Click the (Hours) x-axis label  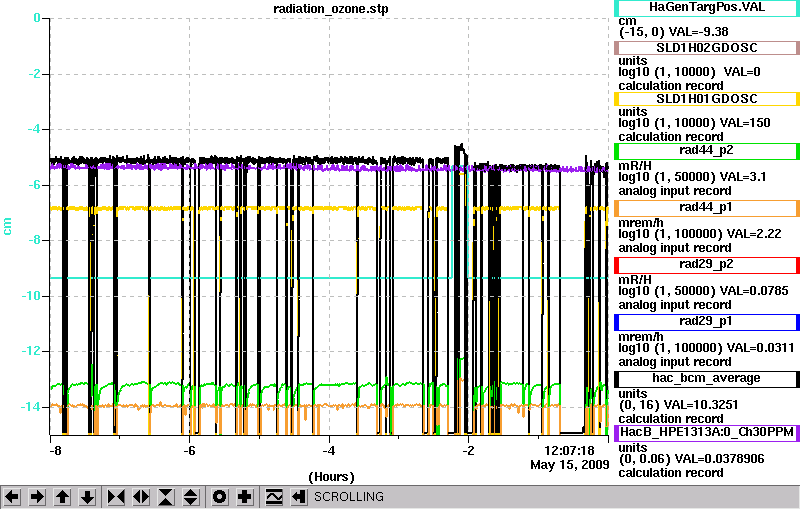click(x=331, y=477)
